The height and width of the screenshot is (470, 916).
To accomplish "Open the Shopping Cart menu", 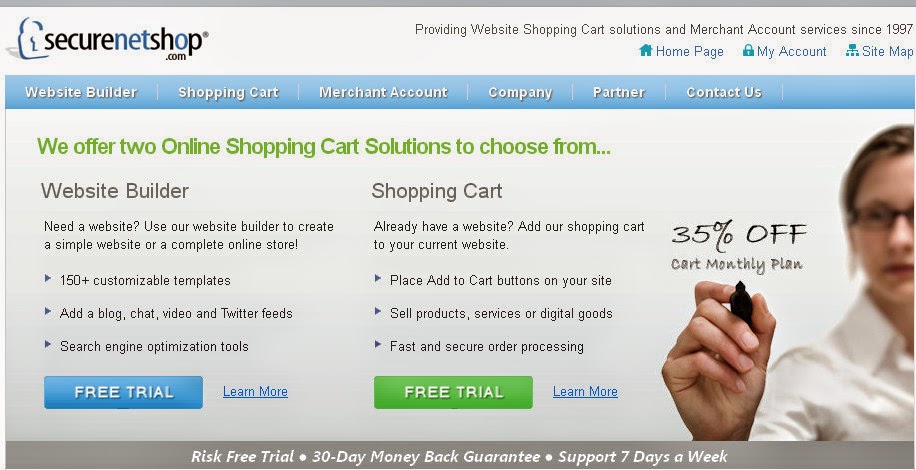I will 228,92.
